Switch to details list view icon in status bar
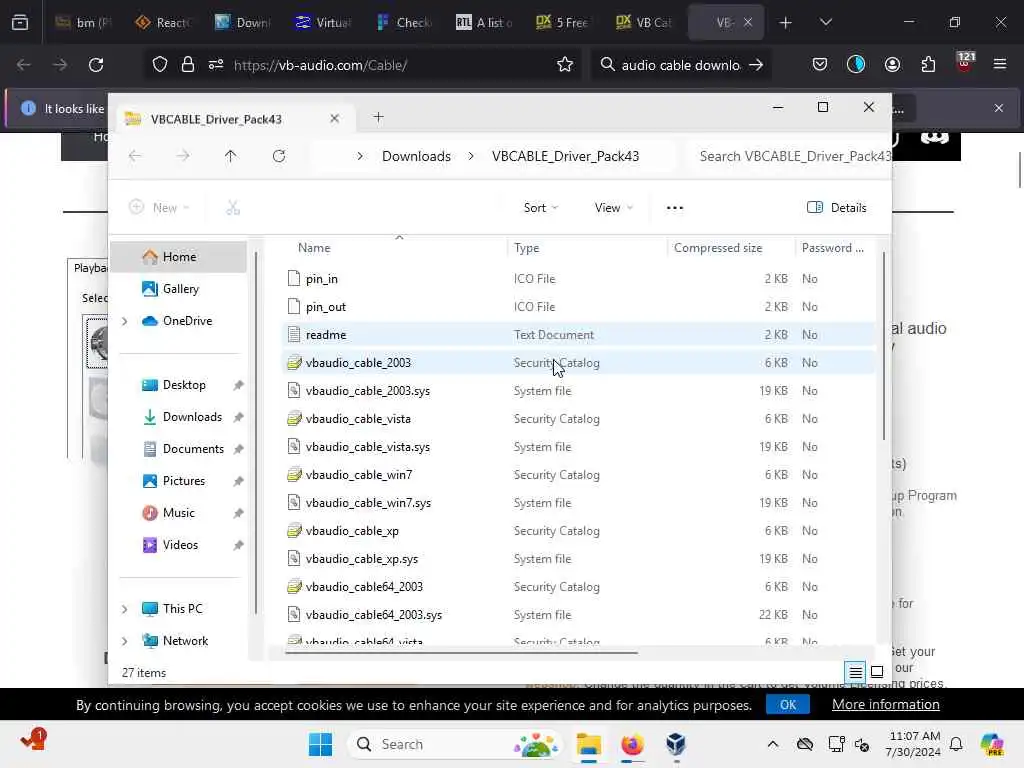The height and width of the screenshot is (768, 1024). [856, 672]
